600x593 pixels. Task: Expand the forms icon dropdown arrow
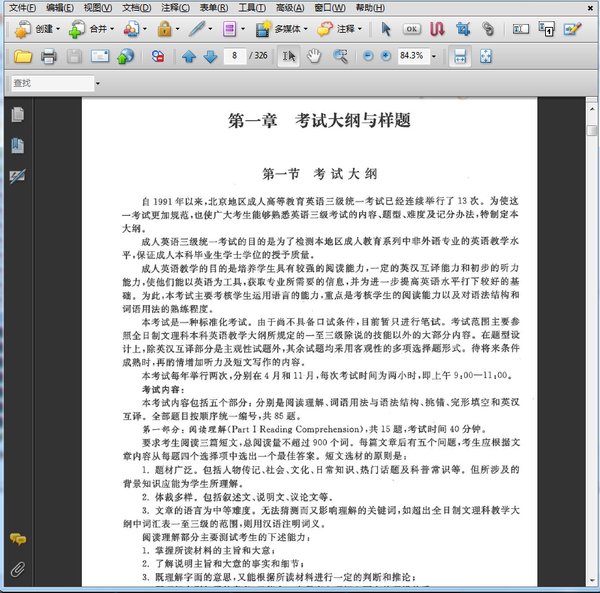(x=243, y=29)
